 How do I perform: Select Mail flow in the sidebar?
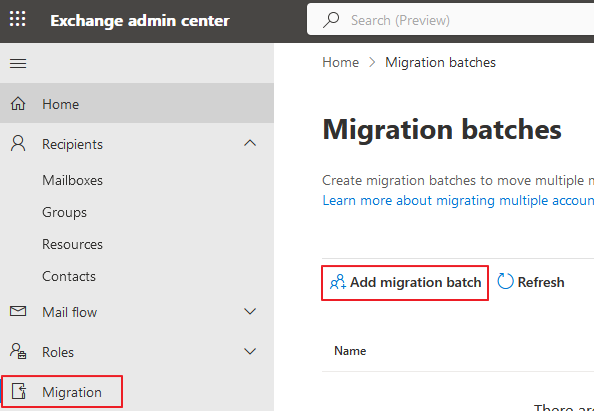137,312
